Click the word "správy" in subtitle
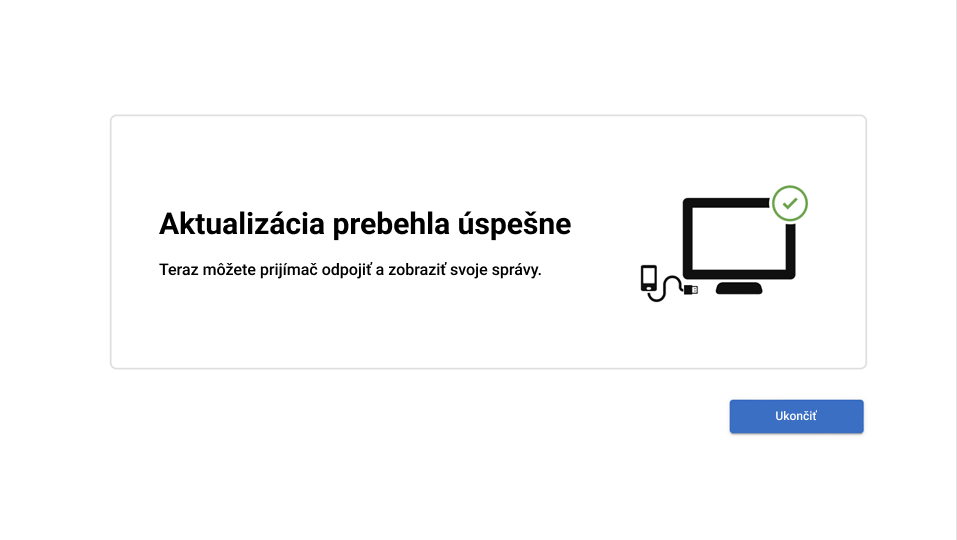Viewport: 957px width, 540px height. click(x=516, y=270)
